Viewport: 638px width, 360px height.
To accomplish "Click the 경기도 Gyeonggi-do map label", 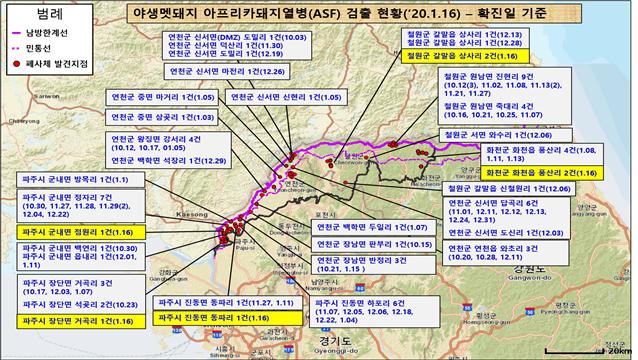I will click(x=336, y=344).
